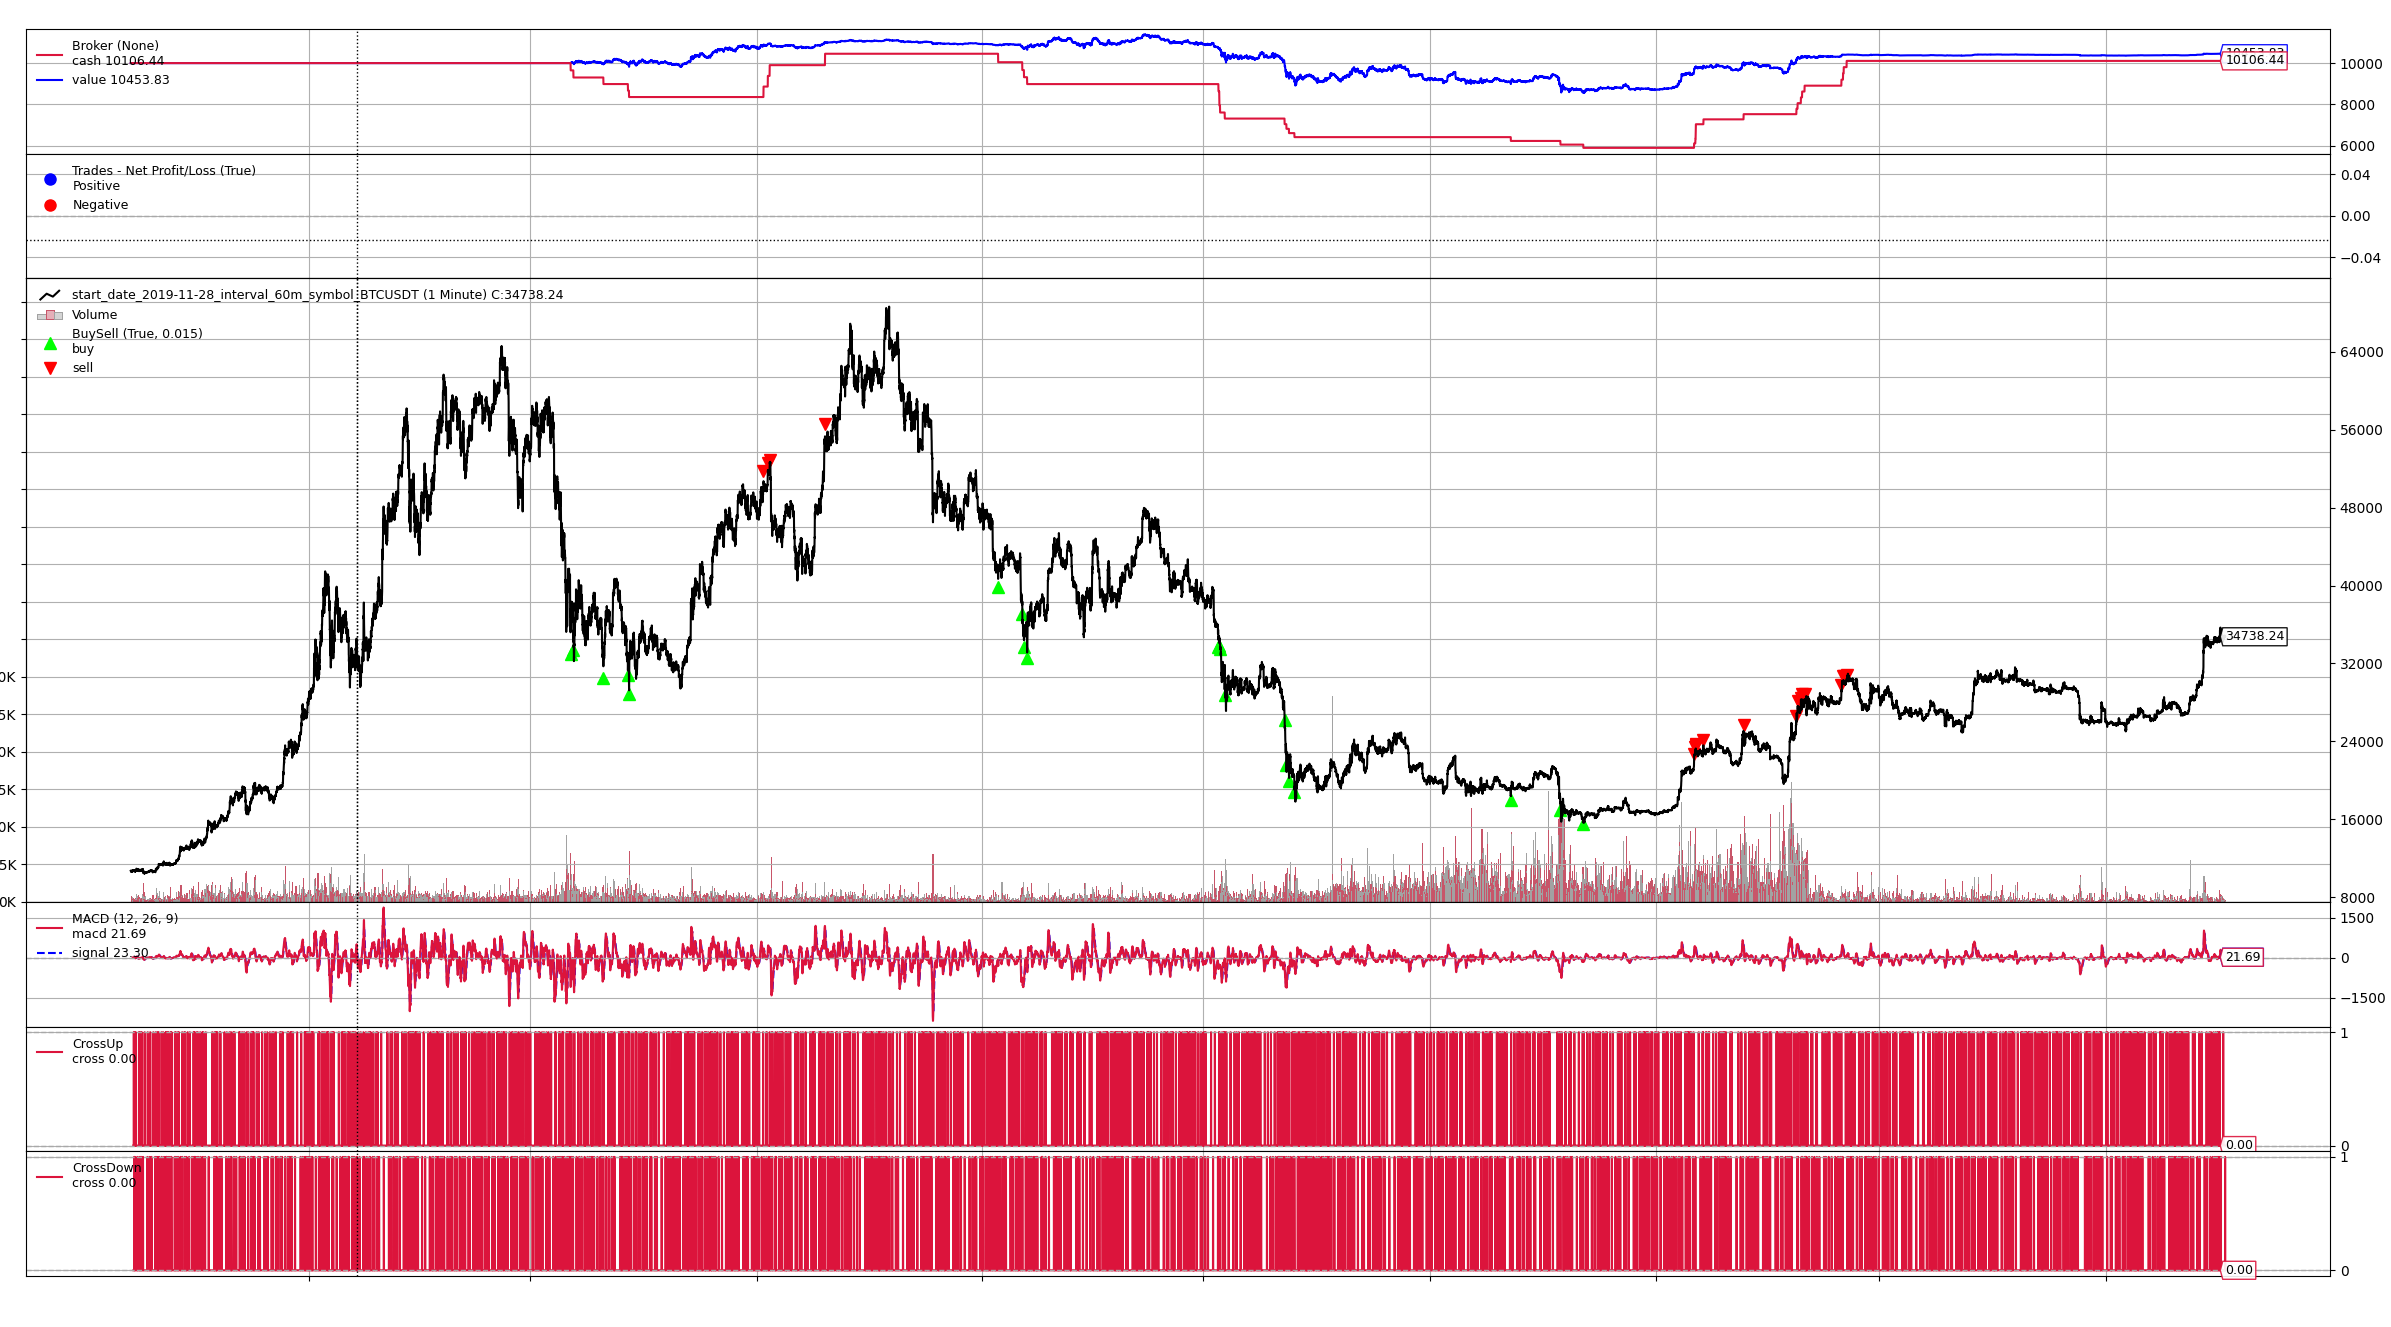
Task: Click the MACD (12, 26, 9) label
Action: [125, 918]
